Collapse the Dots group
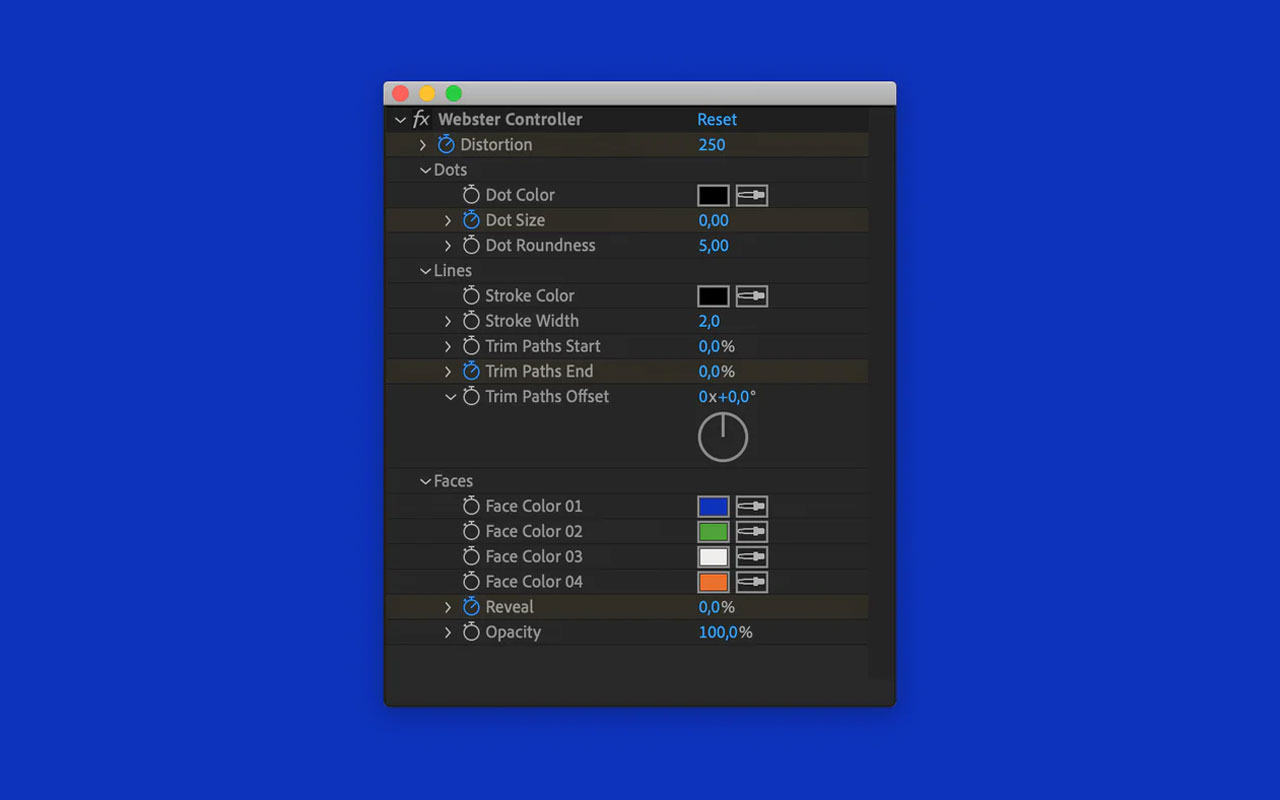1280x800 pixels. tap(424, 170)
